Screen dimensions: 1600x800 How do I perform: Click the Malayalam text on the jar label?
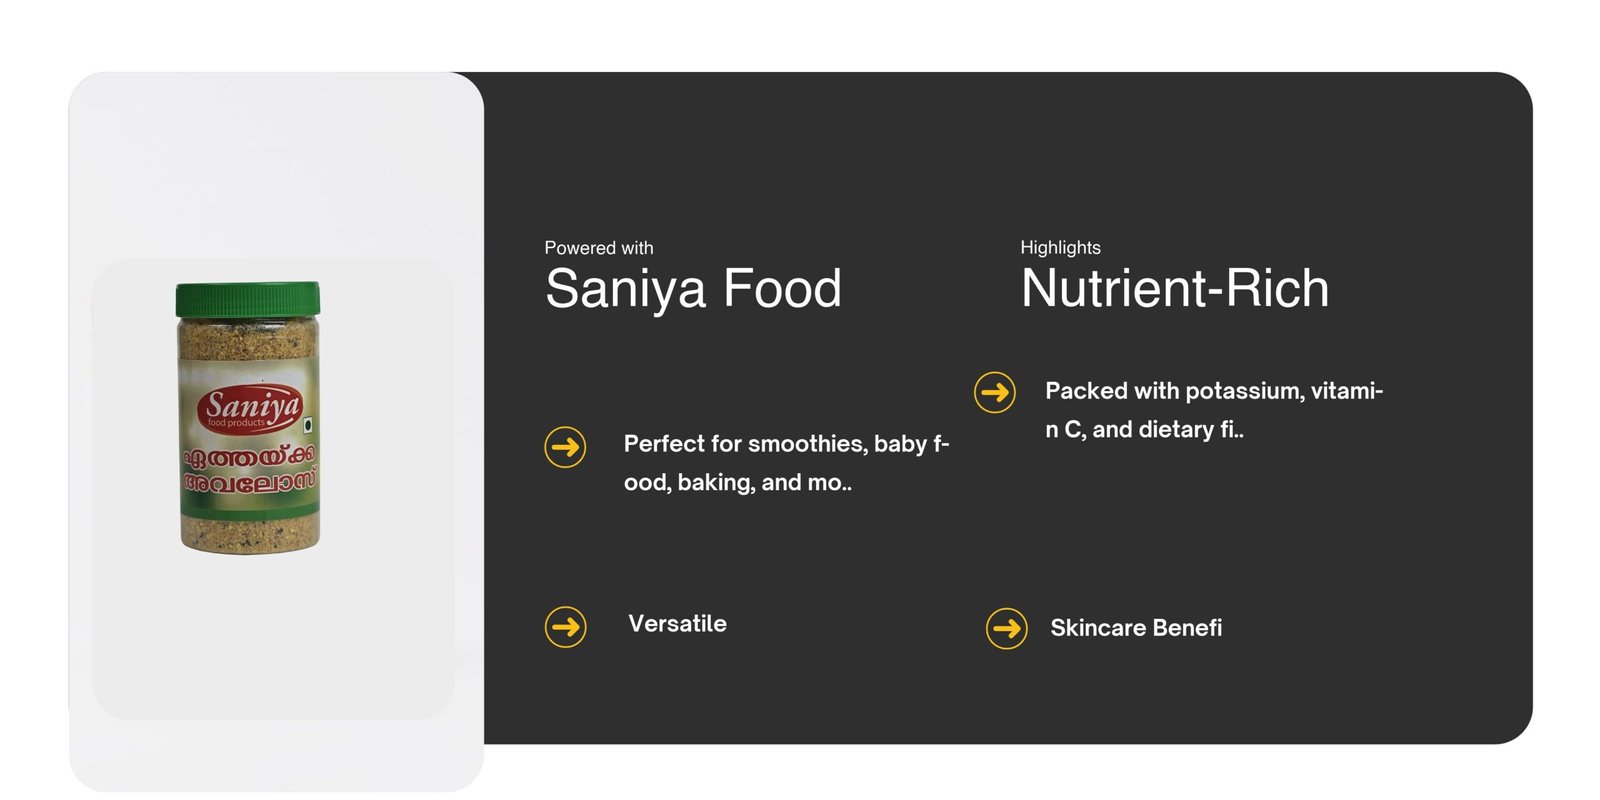coord(249,469)
